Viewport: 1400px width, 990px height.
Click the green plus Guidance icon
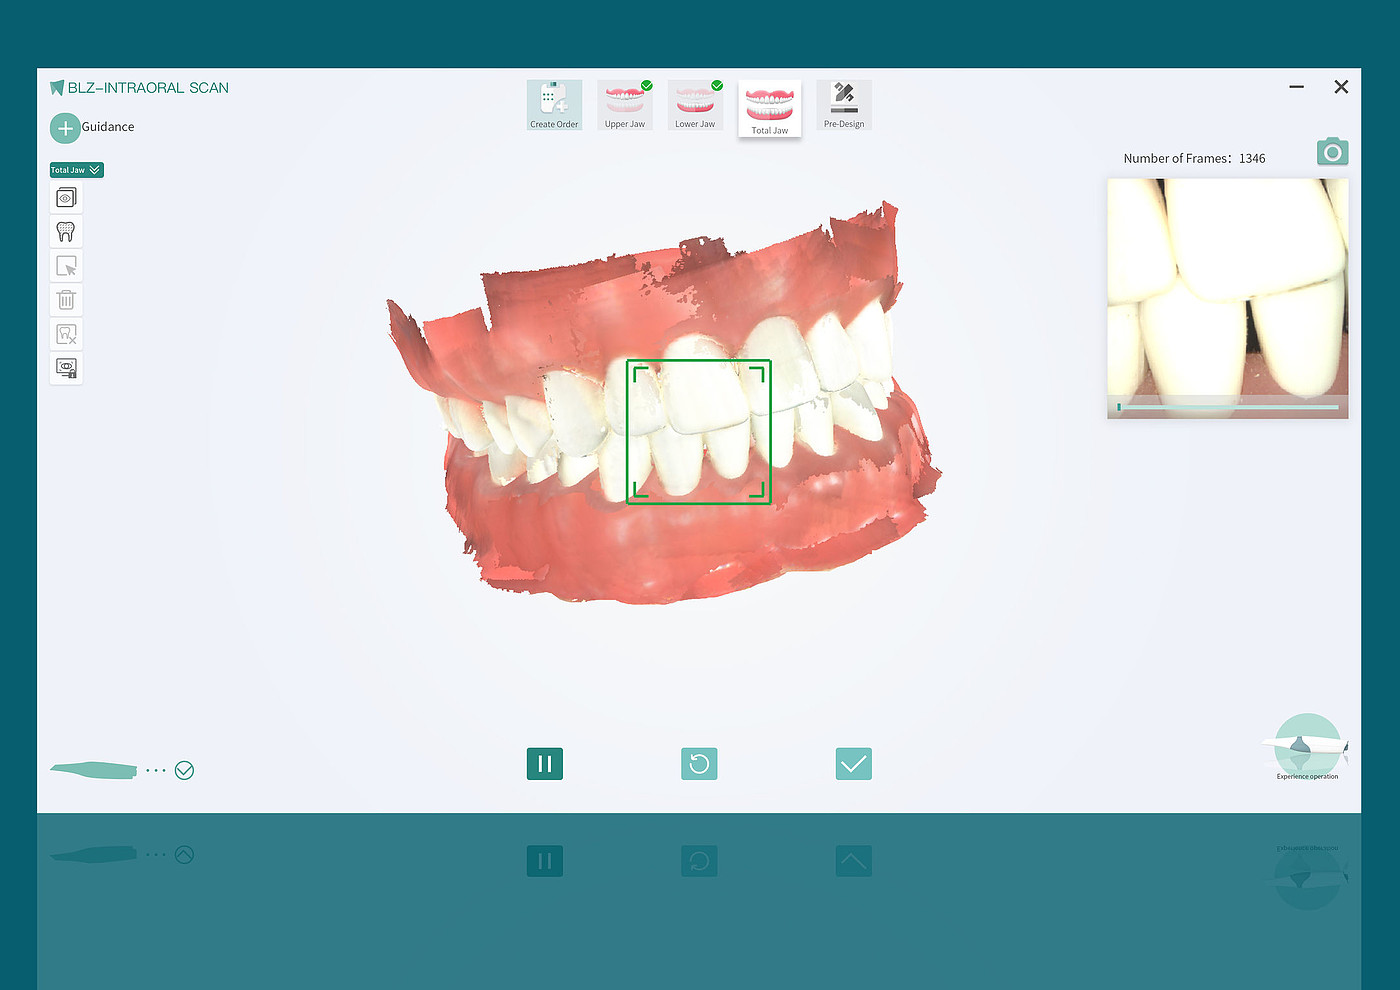coord(65,128)
